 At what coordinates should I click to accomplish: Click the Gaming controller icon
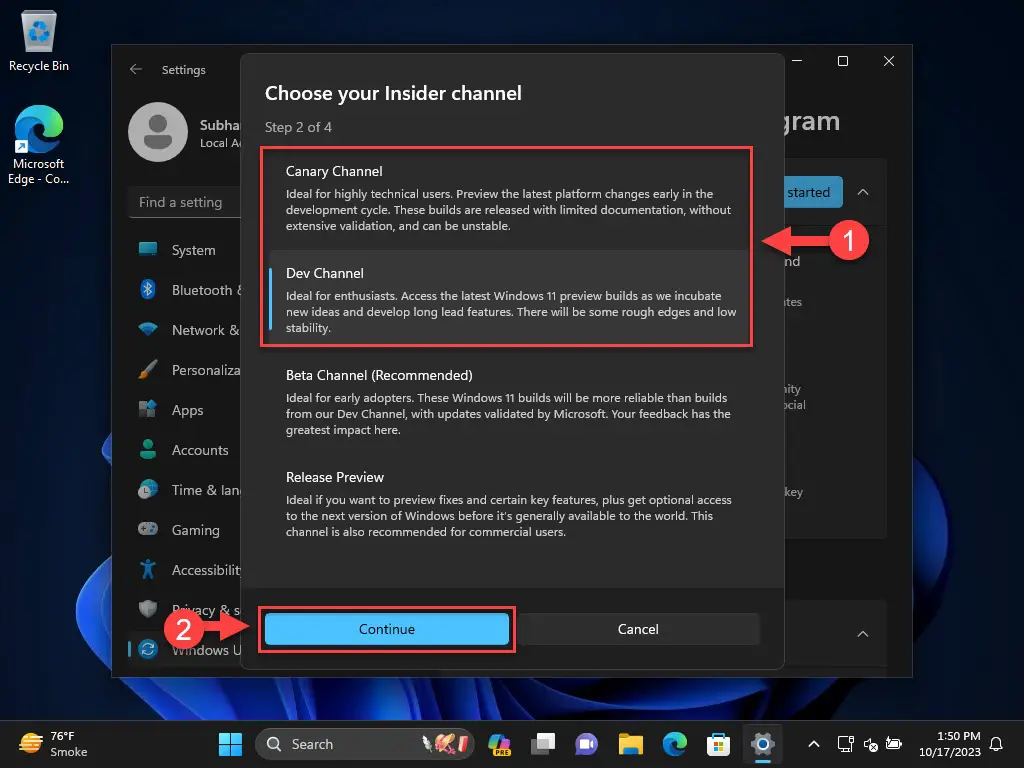148,528
